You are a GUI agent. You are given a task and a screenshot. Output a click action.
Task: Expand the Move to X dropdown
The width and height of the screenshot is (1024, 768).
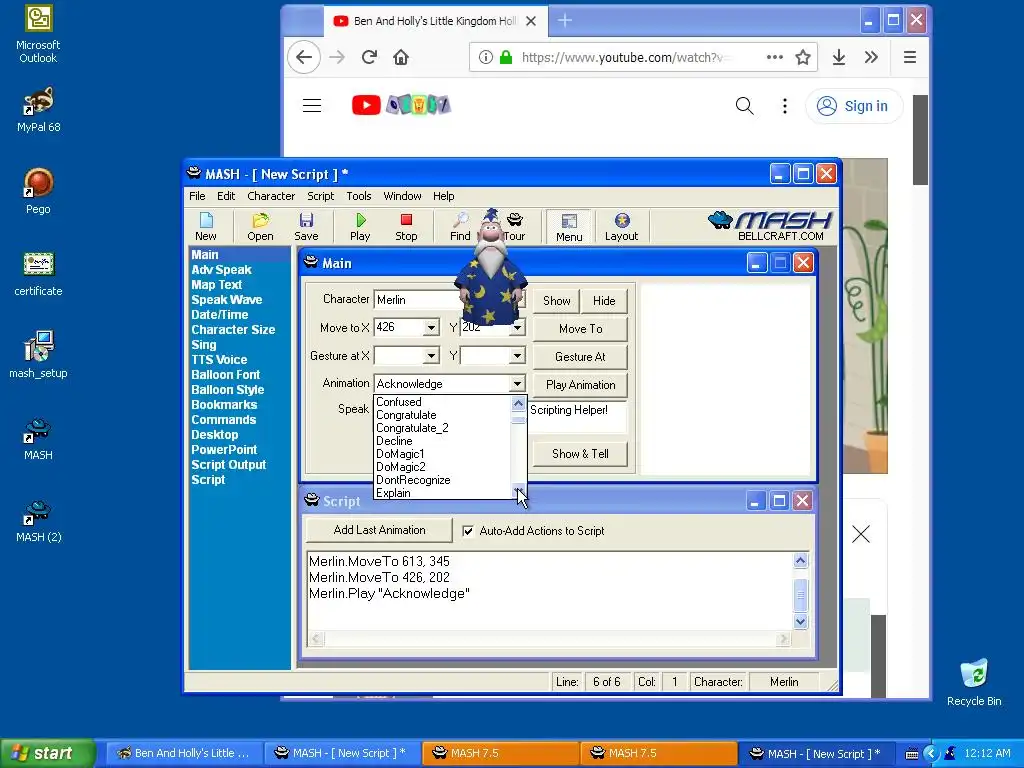pos(431,328)
